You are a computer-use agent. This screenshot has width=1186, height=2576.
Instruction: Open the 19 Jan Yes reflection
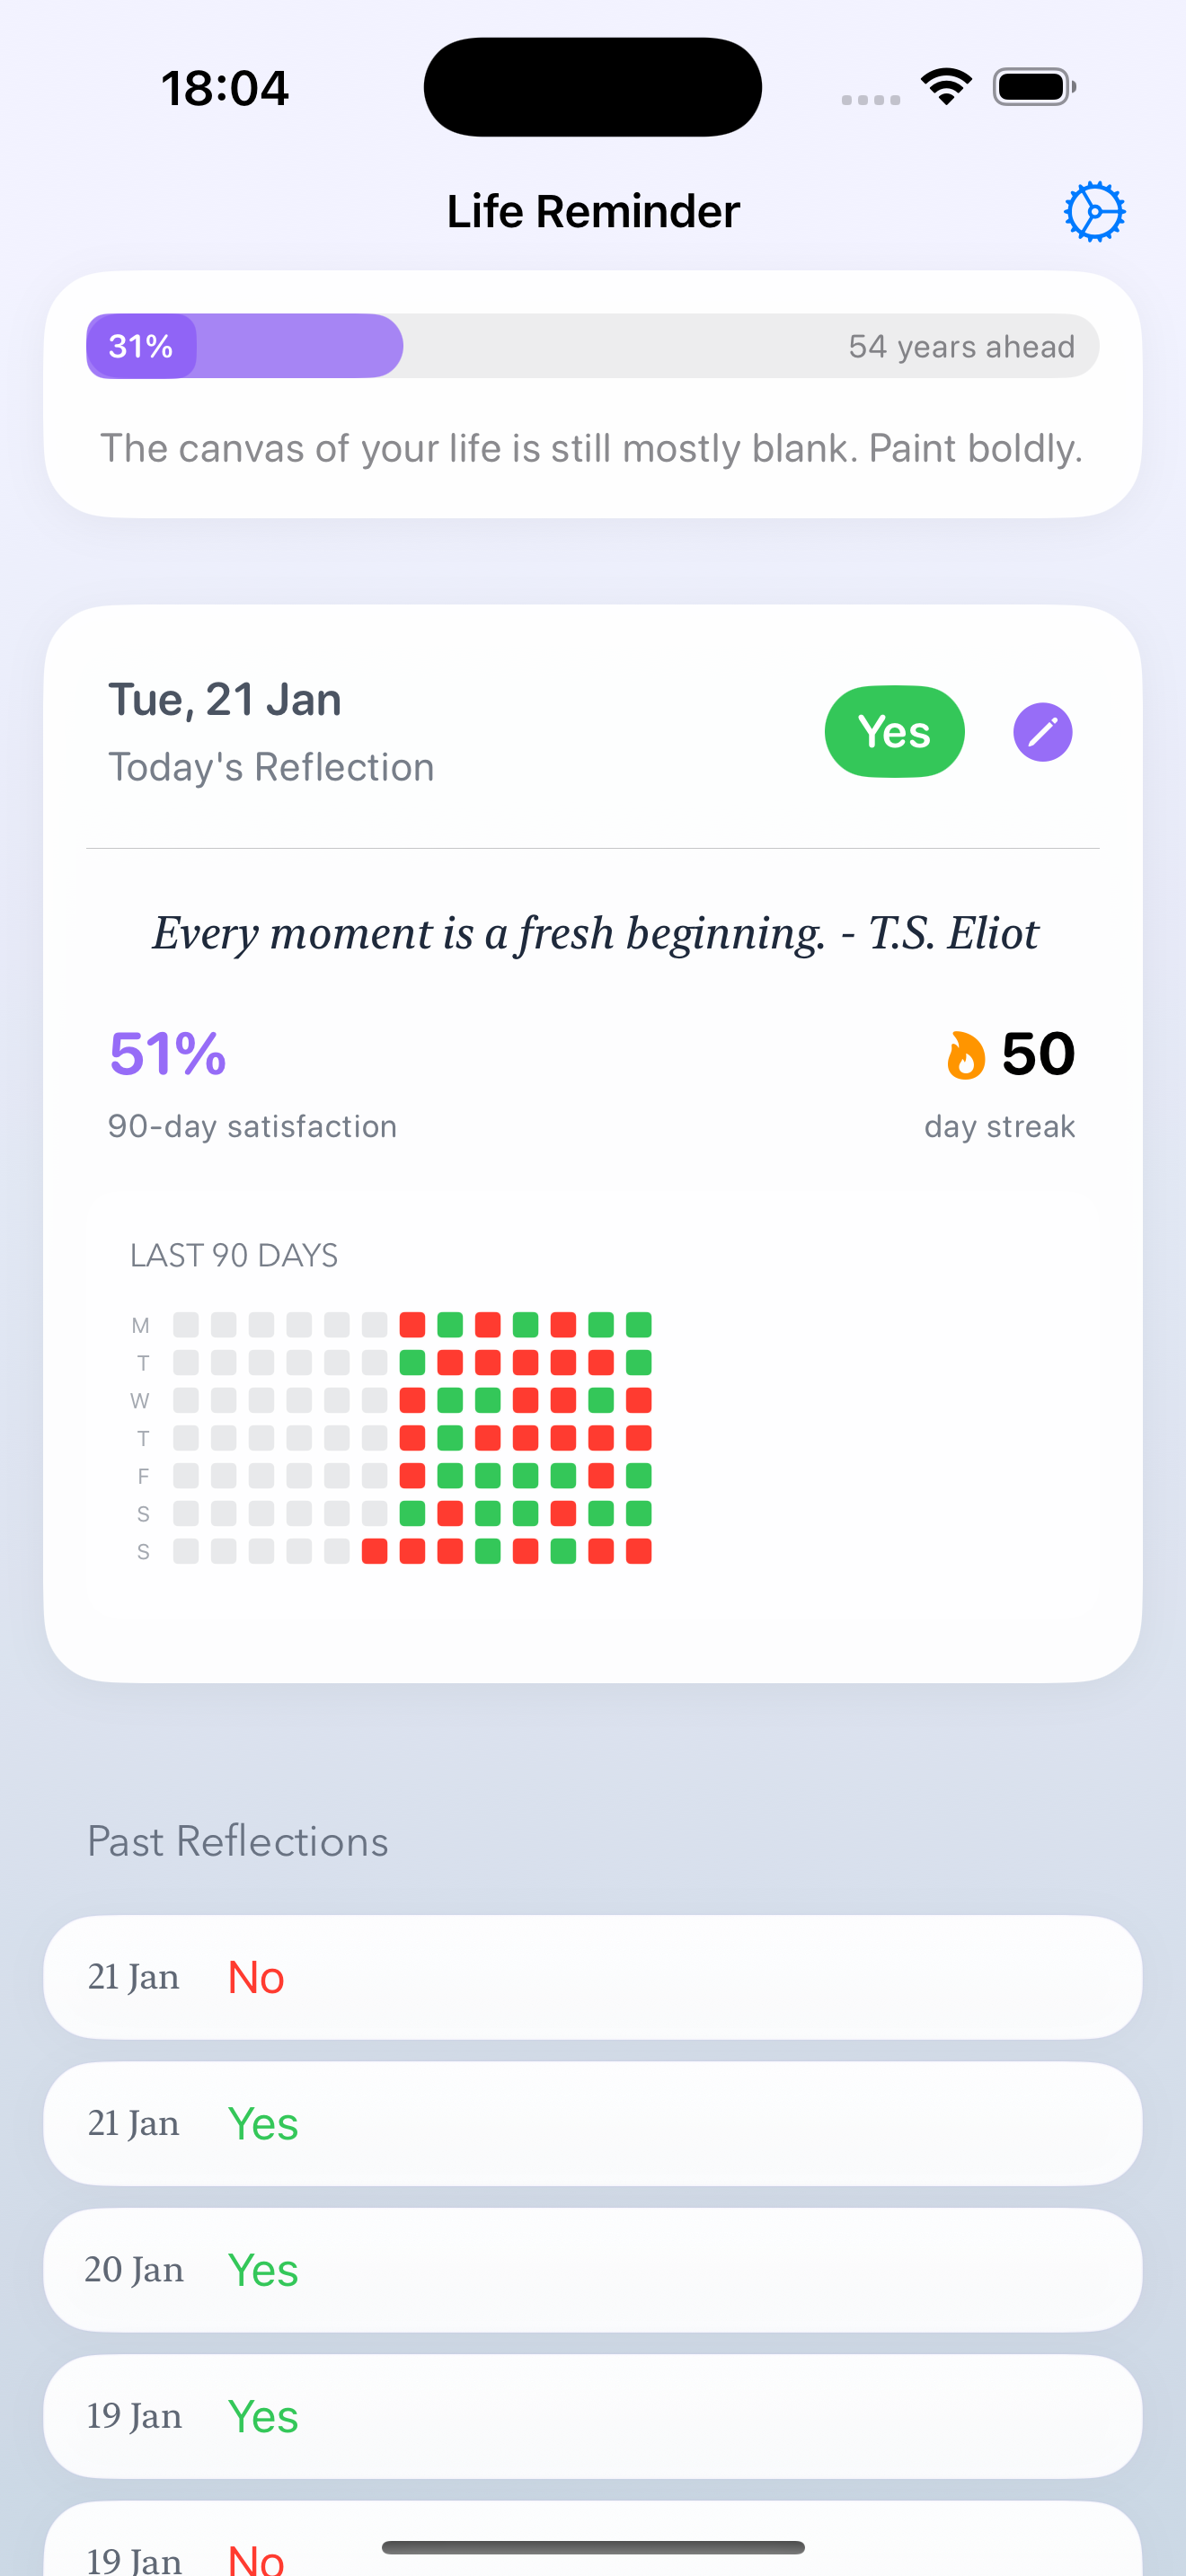pos(593,2416)
